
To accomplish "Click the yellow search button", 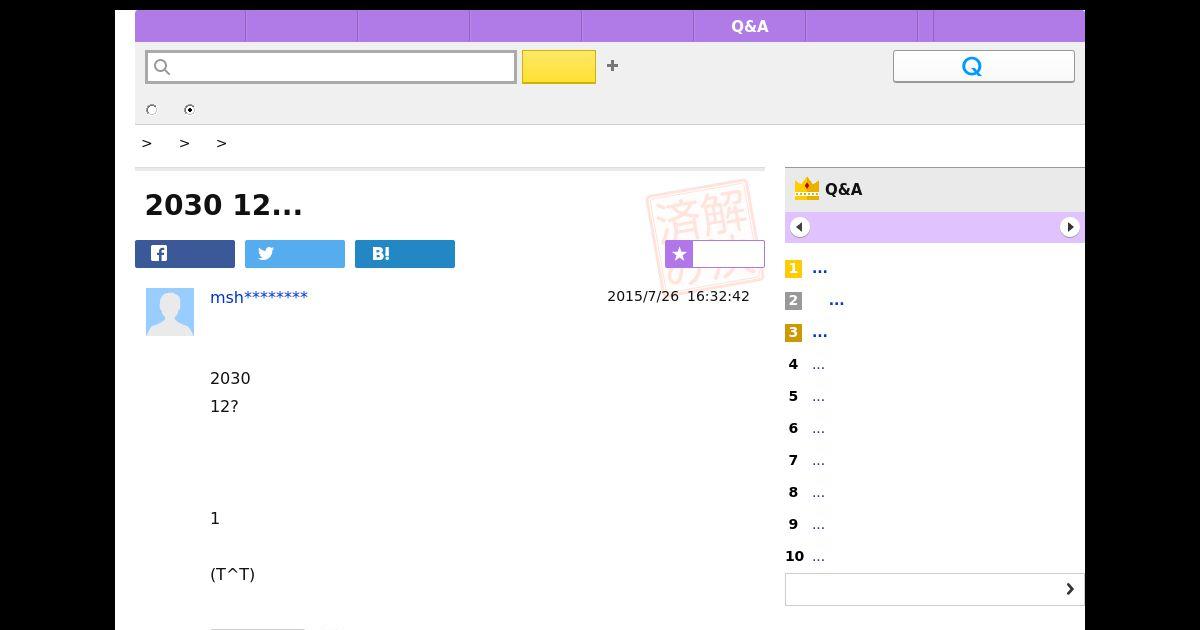I will point(559,67).
